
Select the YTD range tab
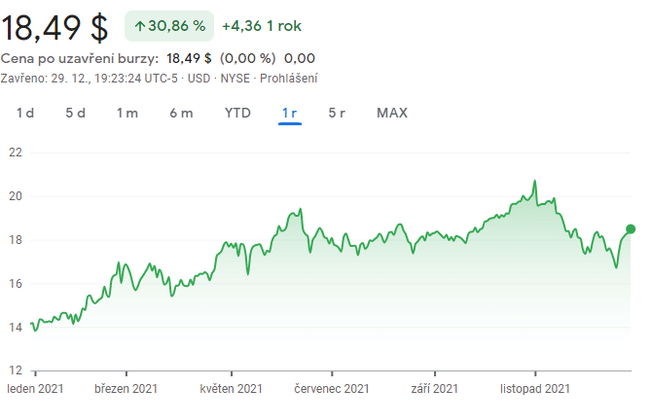pos(237,113)
